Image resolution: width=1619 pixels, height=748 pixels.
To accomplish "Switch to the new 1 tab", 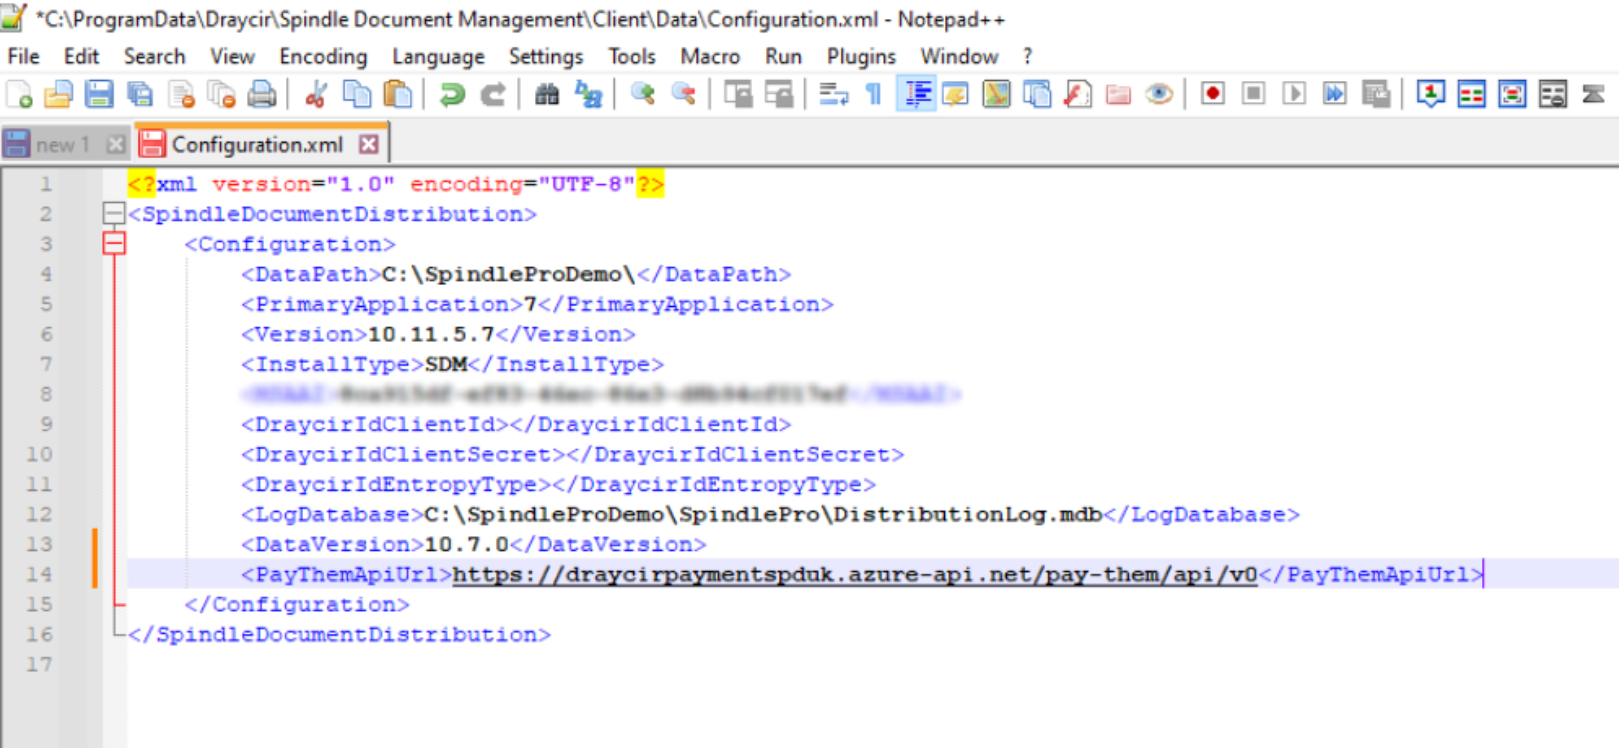I will [x=62, y=145].
